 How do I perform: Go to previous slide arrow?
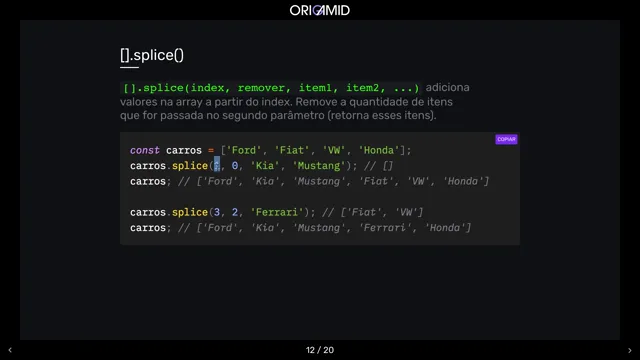click(10, 350)
